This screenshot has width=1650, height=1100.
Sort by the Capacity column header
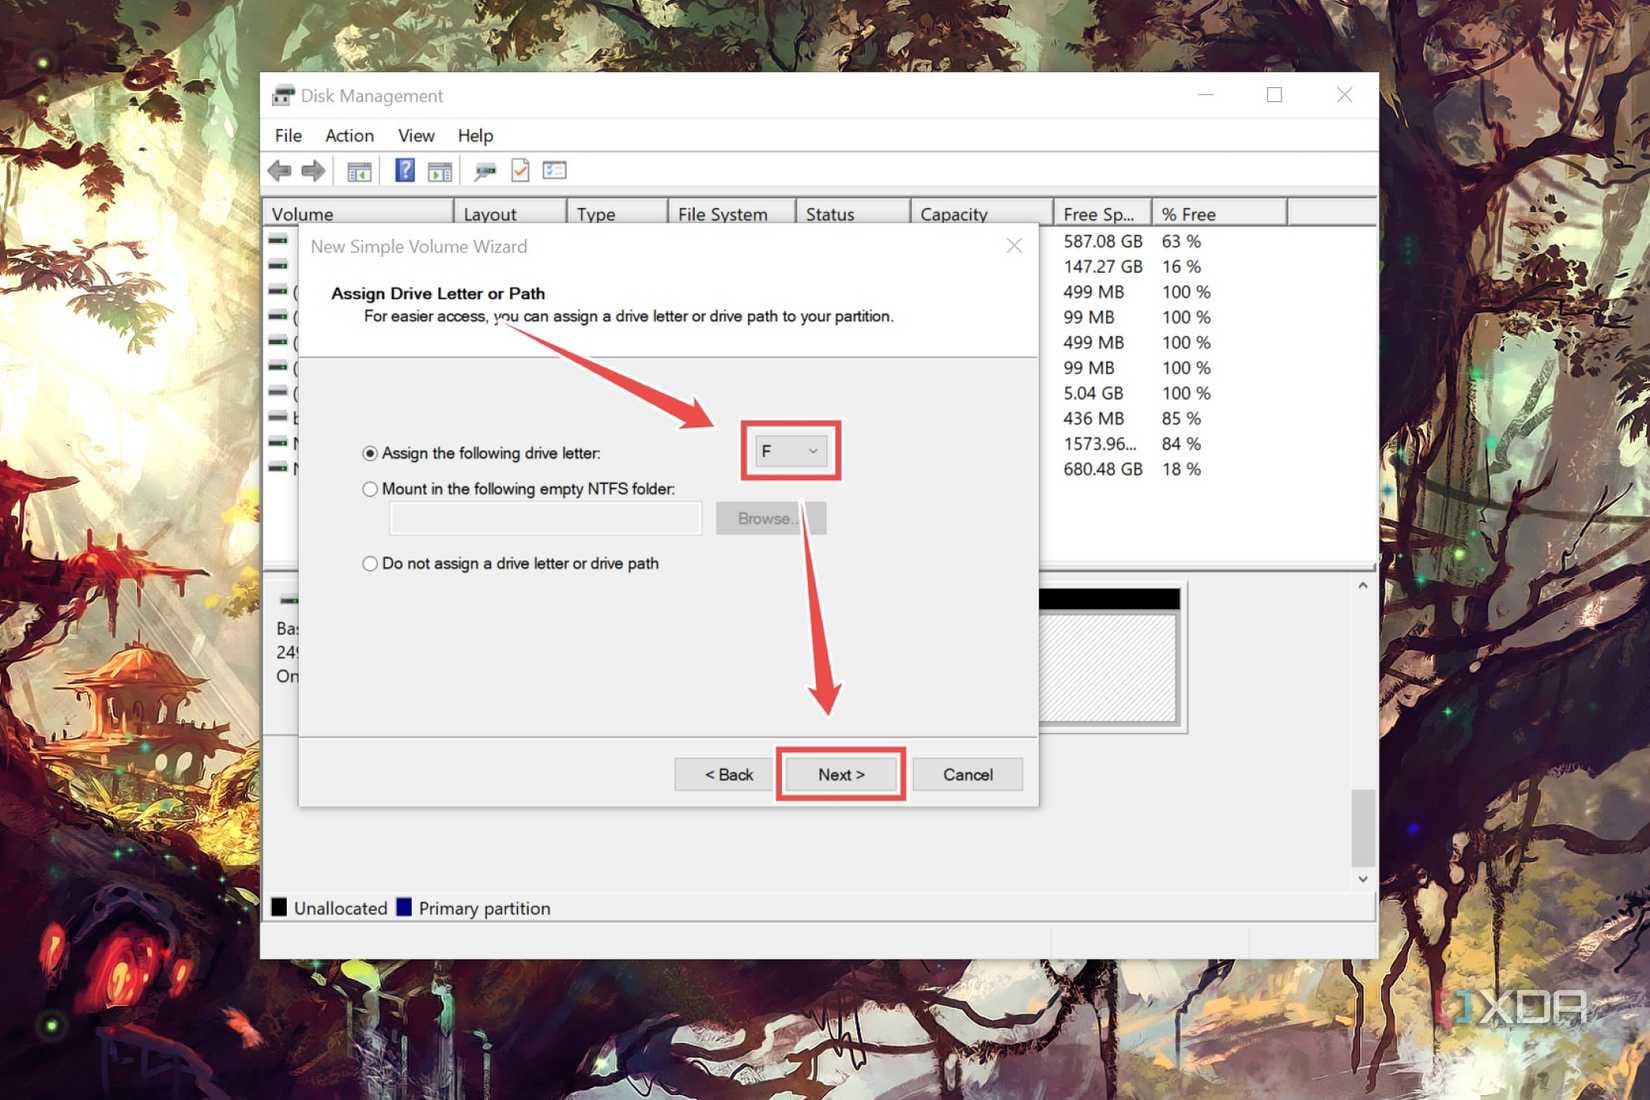[982, 213]
